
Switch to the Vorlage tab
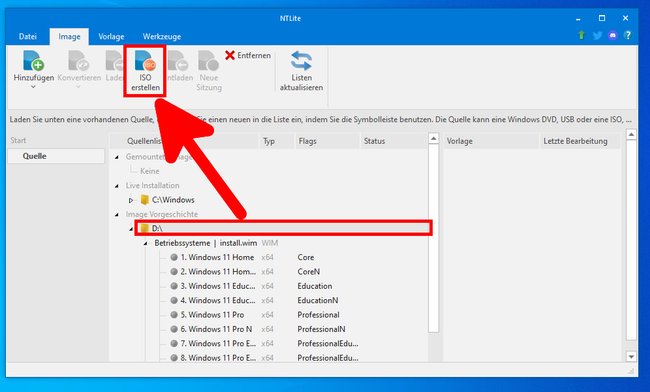[x=111, y=36]
